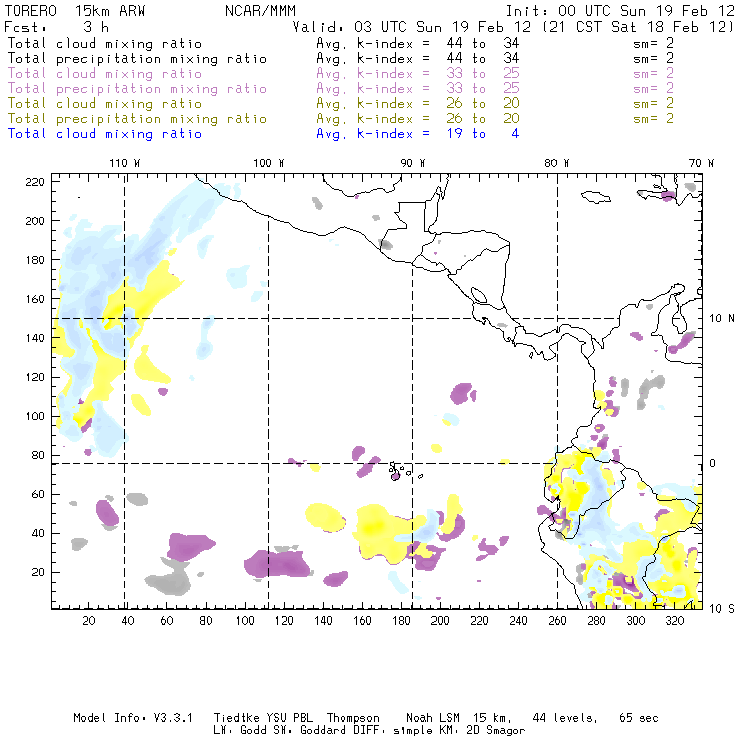The height and width of the screenshot is (740, 740).
Task: Click the equator 0 latitude label
Action: pos(713,463)
